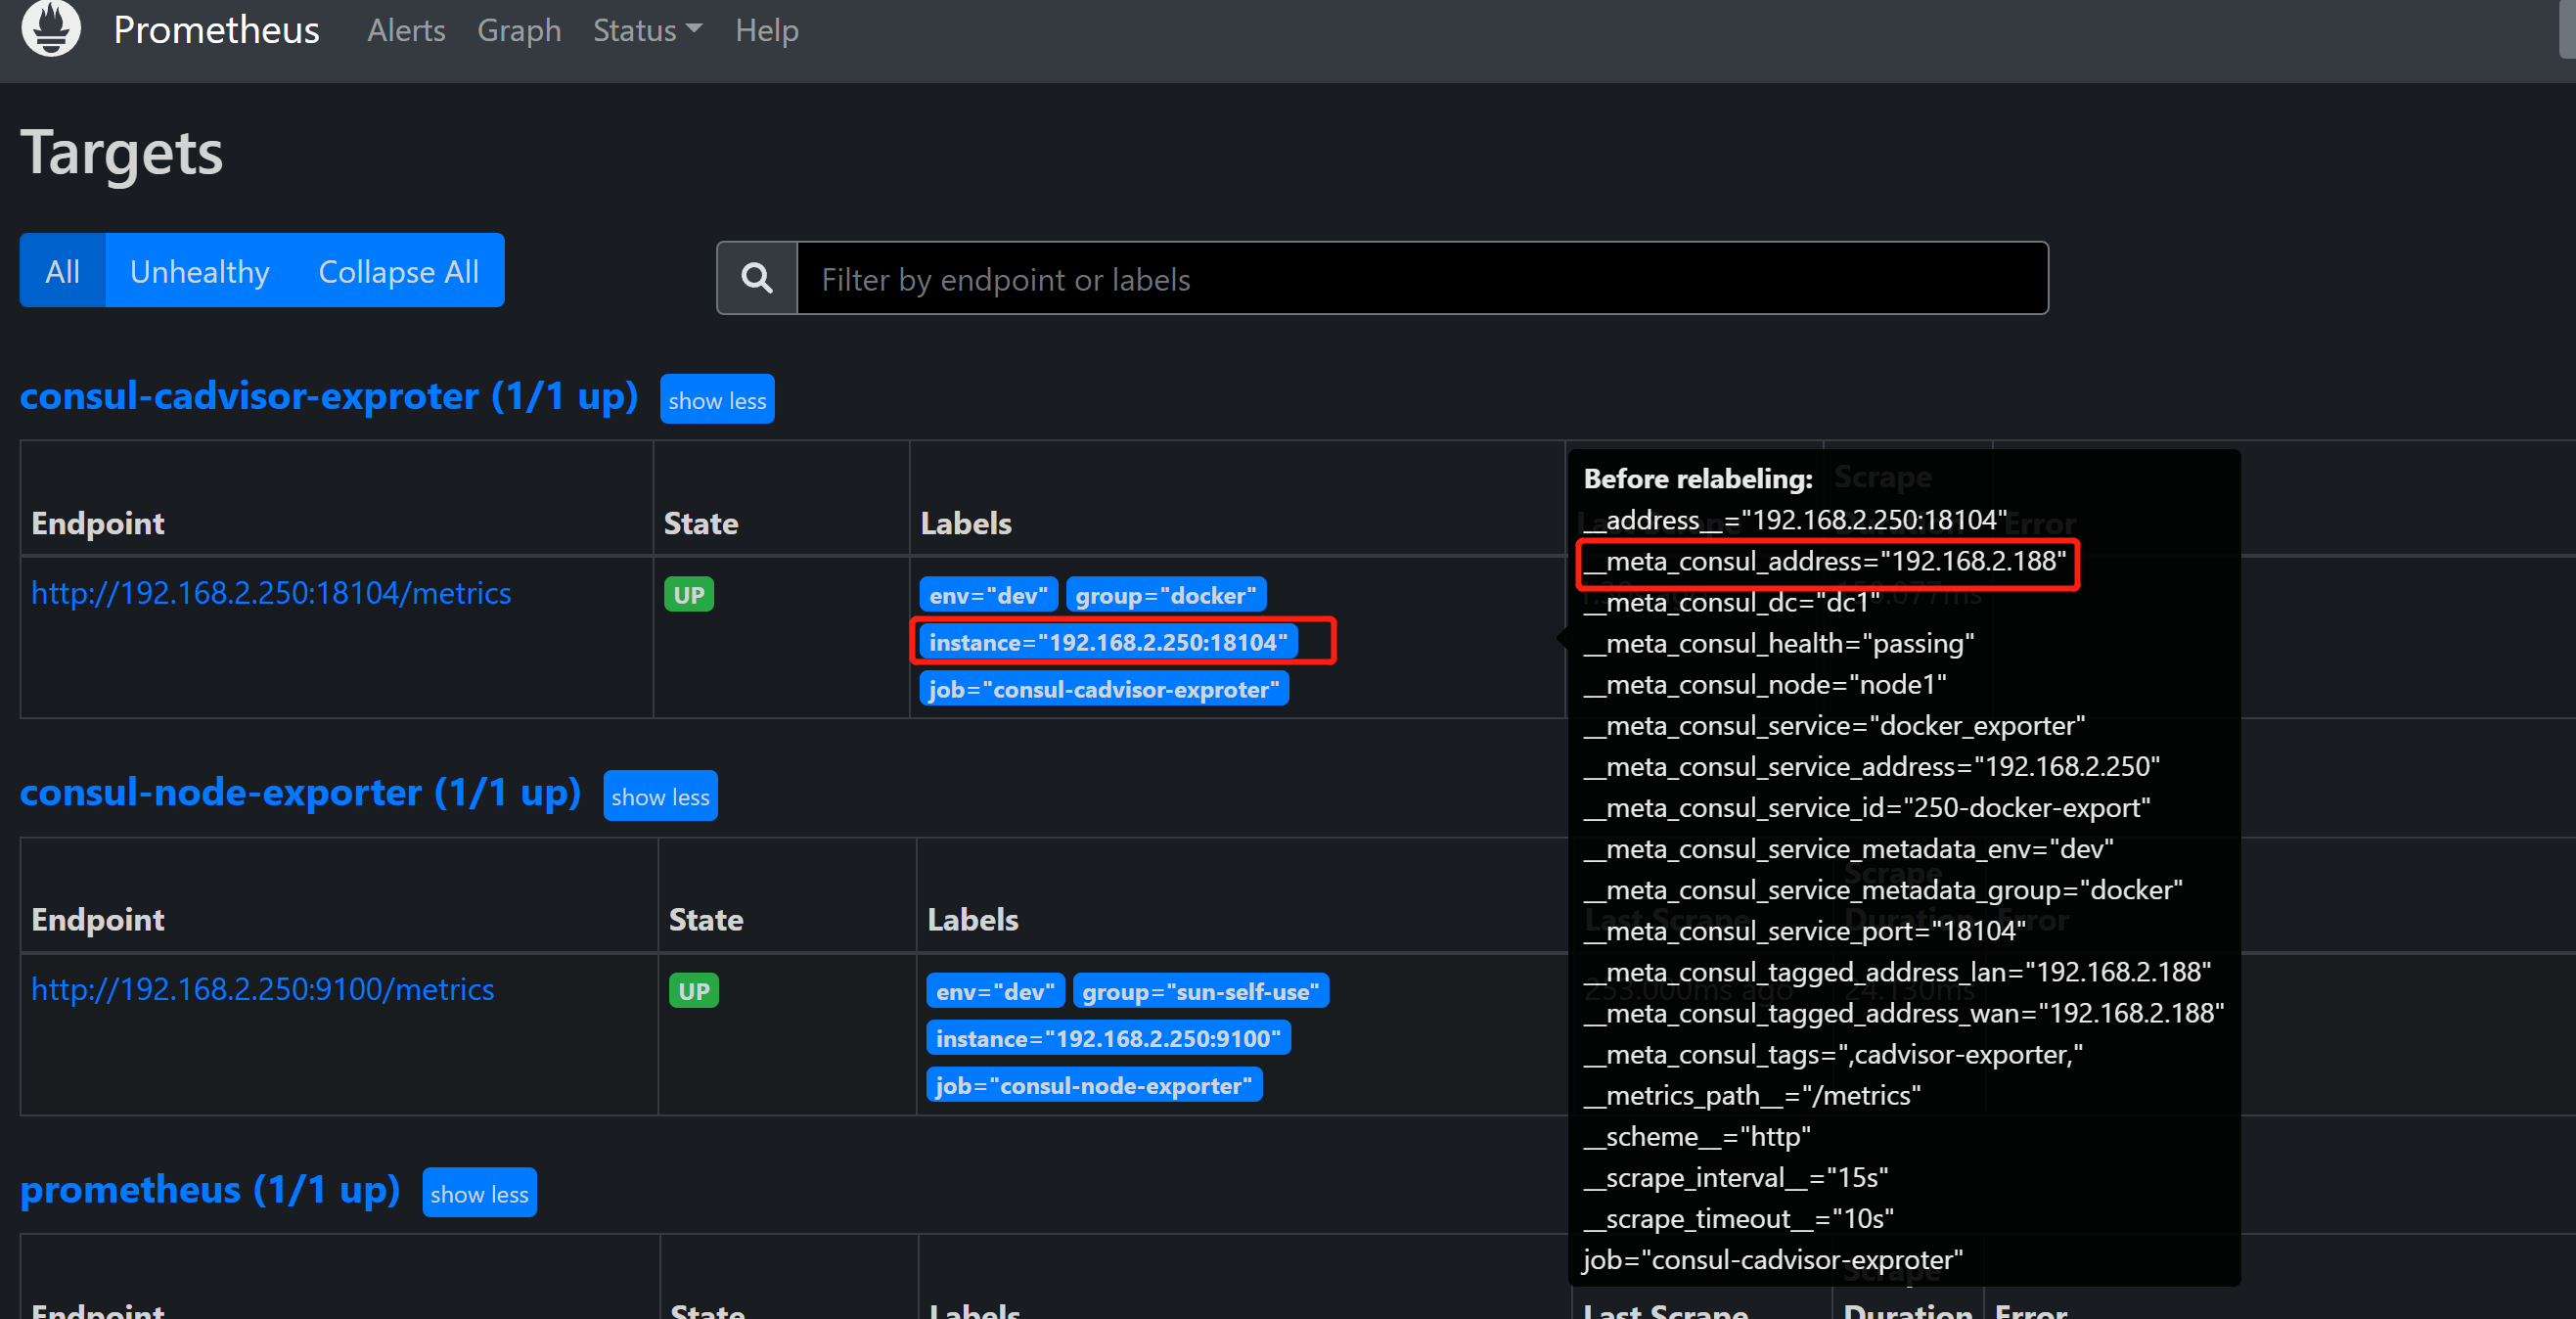Open the 192.168.2.250:18104 metrics endpoint link
This screenshot has width=2576, height=1319.
[x=270, y=593]
